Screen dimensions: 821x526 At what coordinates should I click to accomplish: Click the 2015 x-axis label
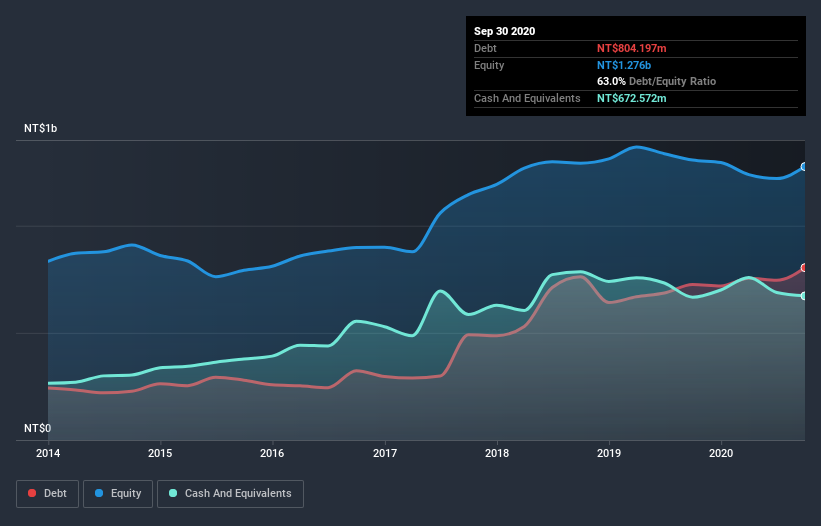[160, 453]
